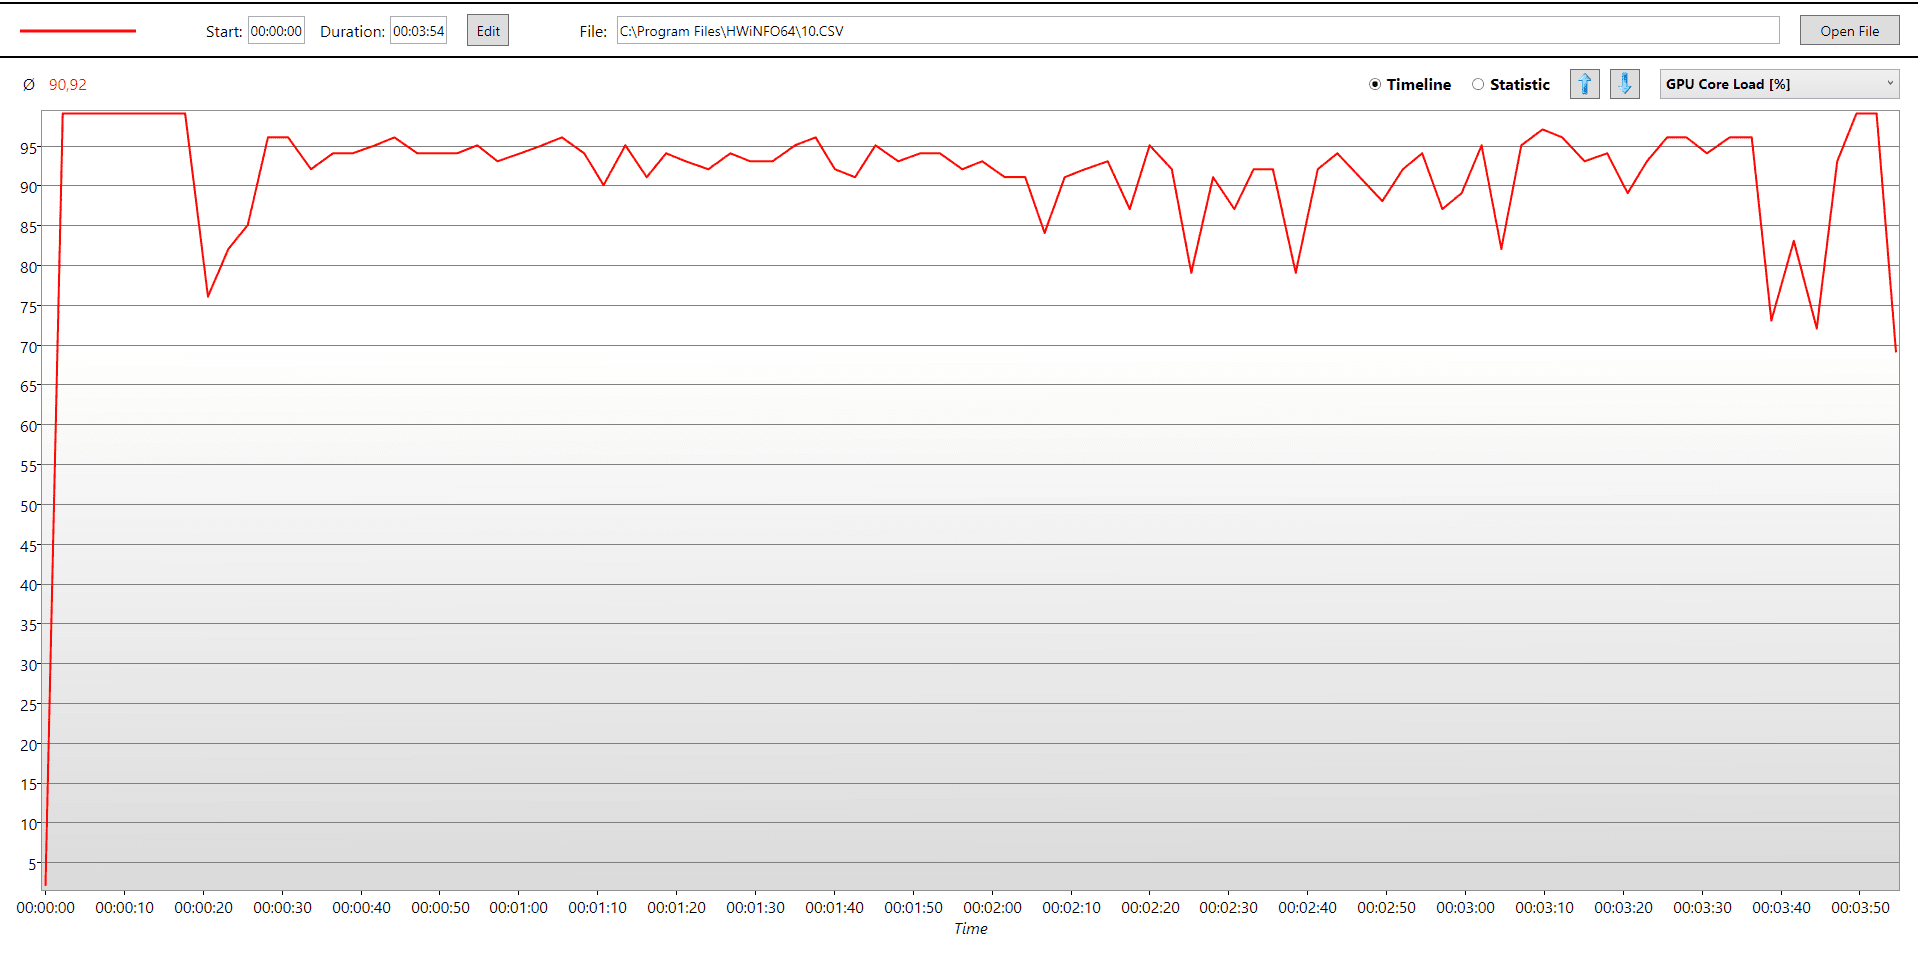The height and width of the screenshot is (953, 1918).
Task: Click the 20 load axis label
Action: (x=29, y=745)
